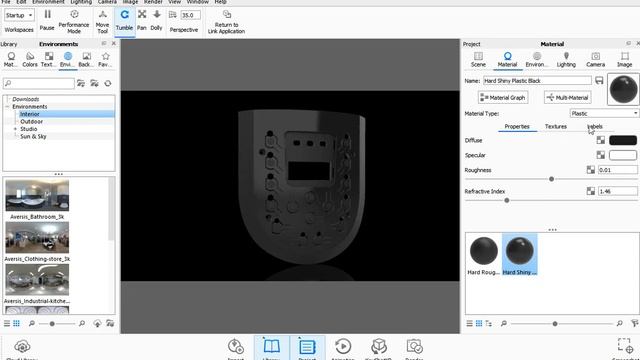Select the Sun & Sky folder
The width and height of the screenshot is (640, 360).
coord(33,136)
